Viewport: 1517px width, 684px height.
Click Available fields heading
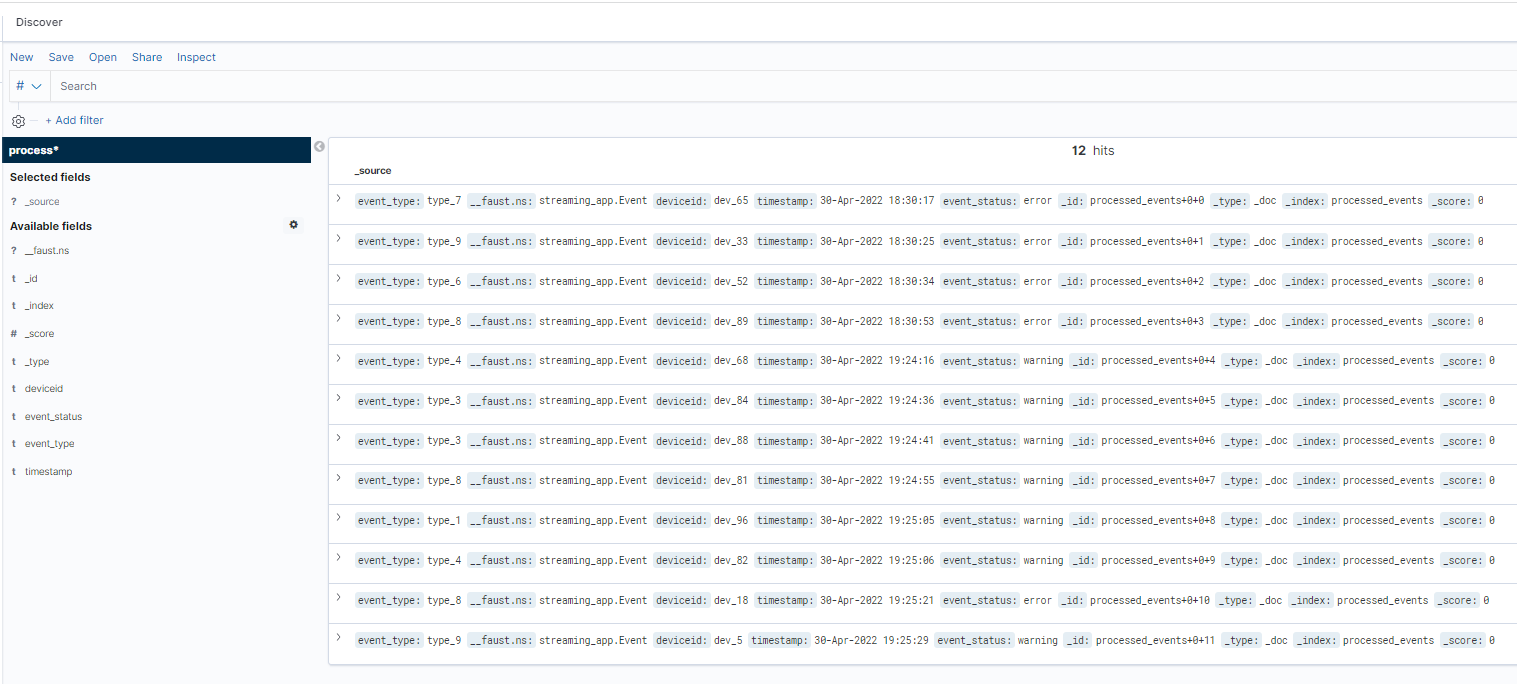[51, 226]
